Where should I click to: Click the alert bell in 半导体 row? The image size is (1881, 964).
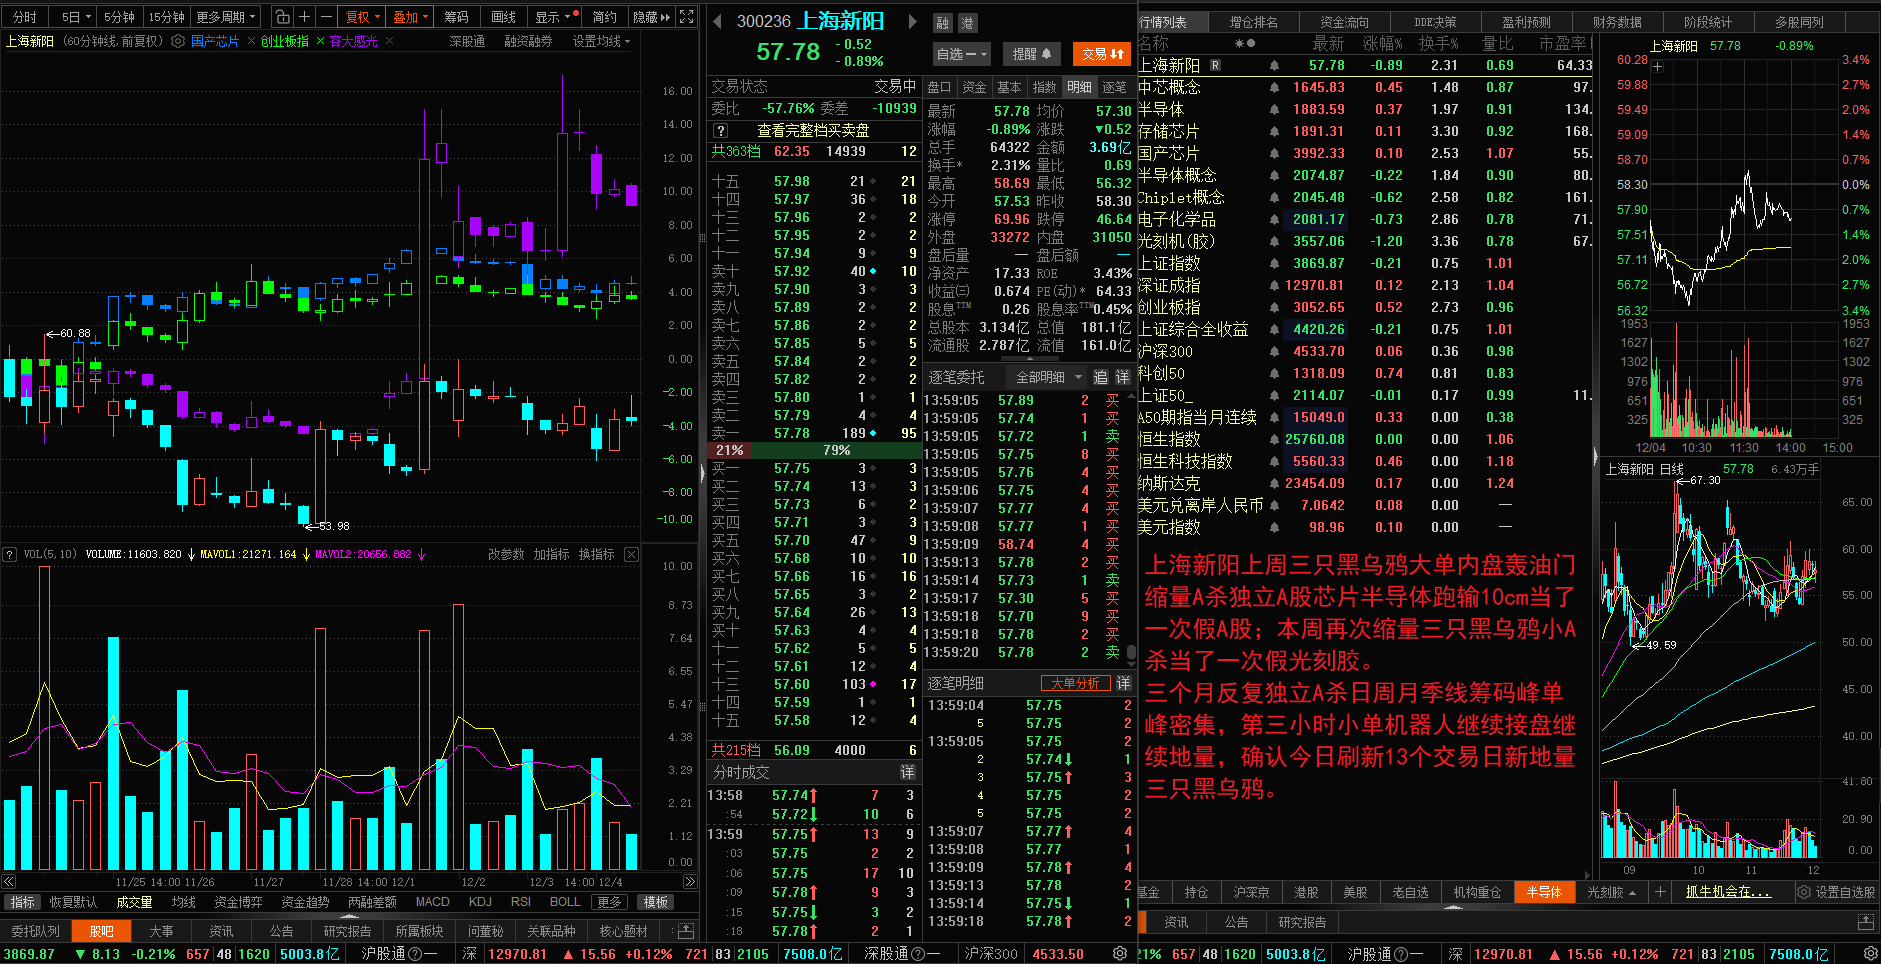coord(1274,109)
